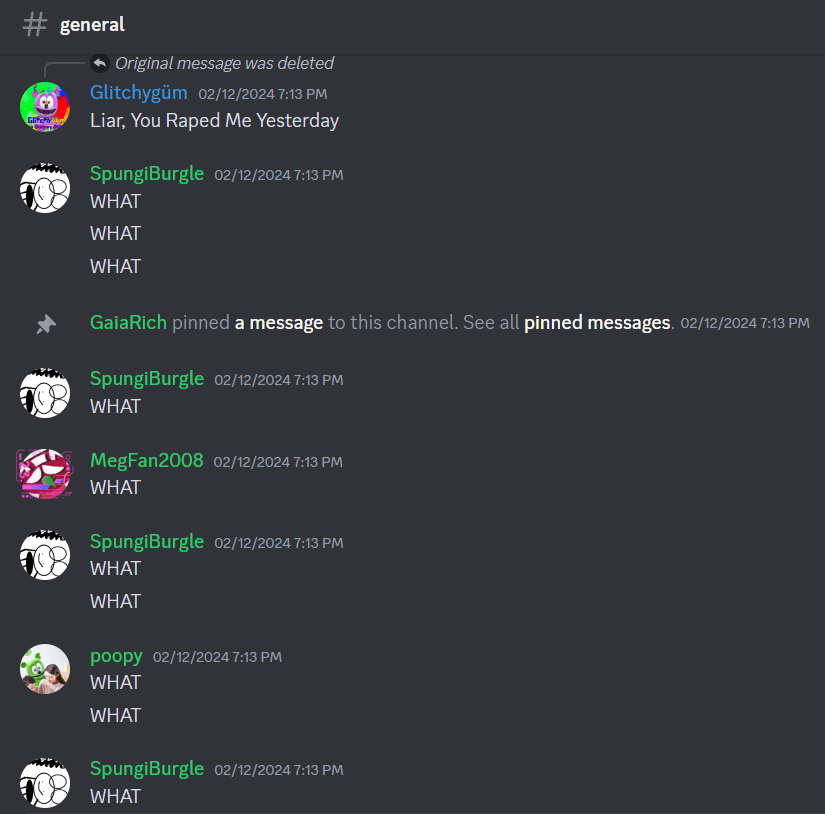Click SpungiBurgle's avatar at the bottom

tap(45, 783)
